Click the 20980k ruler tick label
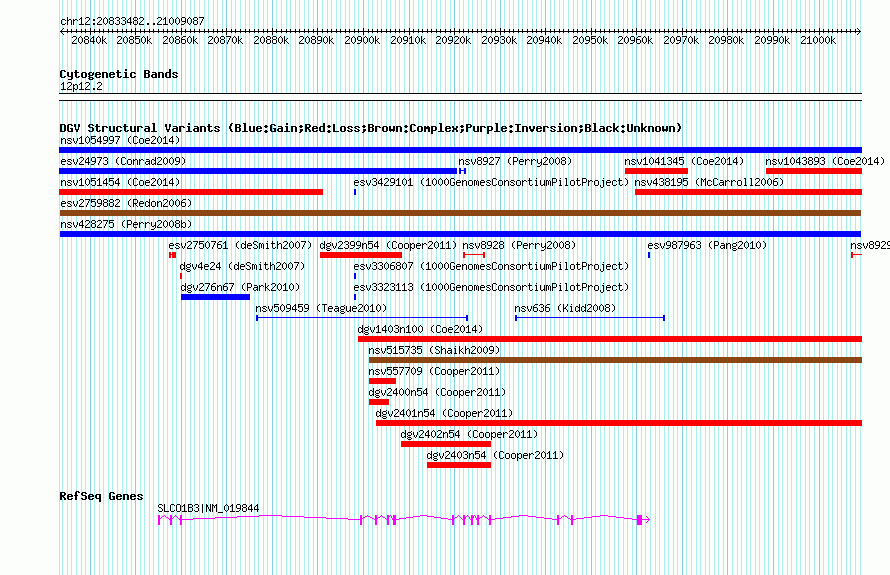This screenshot has width=890, height=575. (x=726, y=41)
